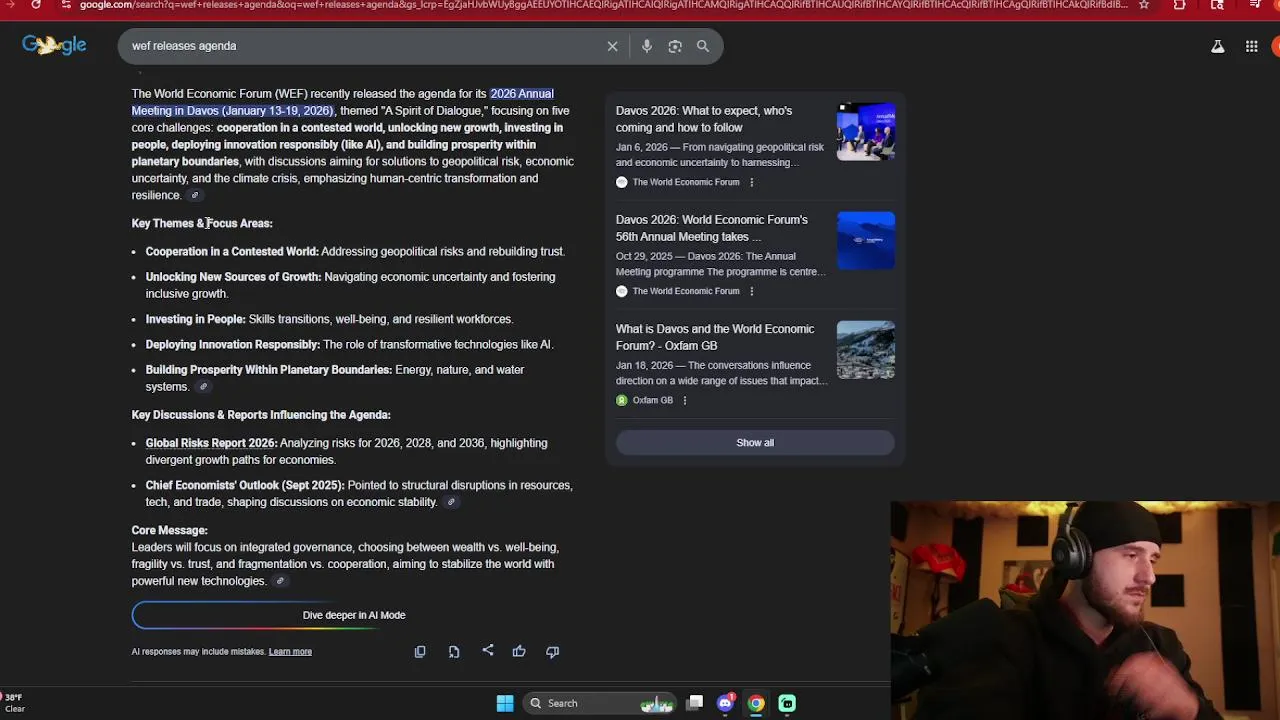
Task: Click 'Building Prosperity Within Planetary Boundaries:' text
Action: tap(269, 370)
